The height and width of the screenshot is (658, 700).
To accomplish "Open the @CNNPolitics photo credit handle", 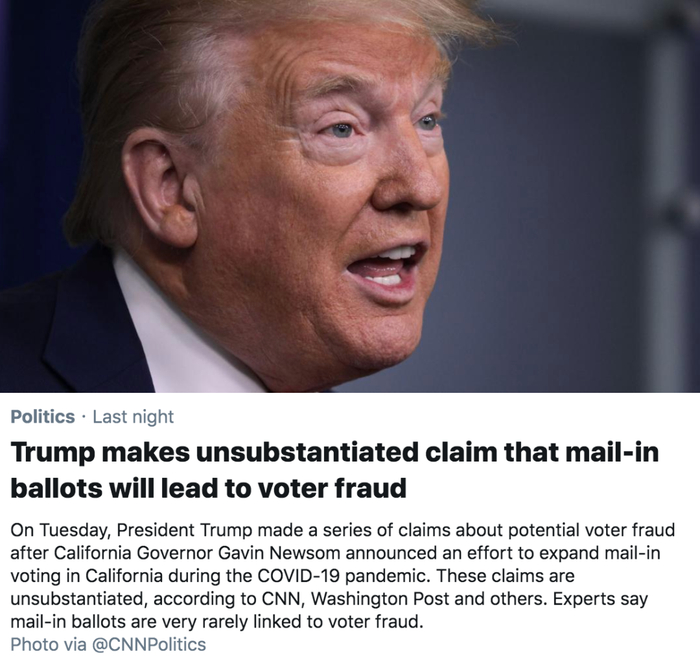I will tap(149, 644).
